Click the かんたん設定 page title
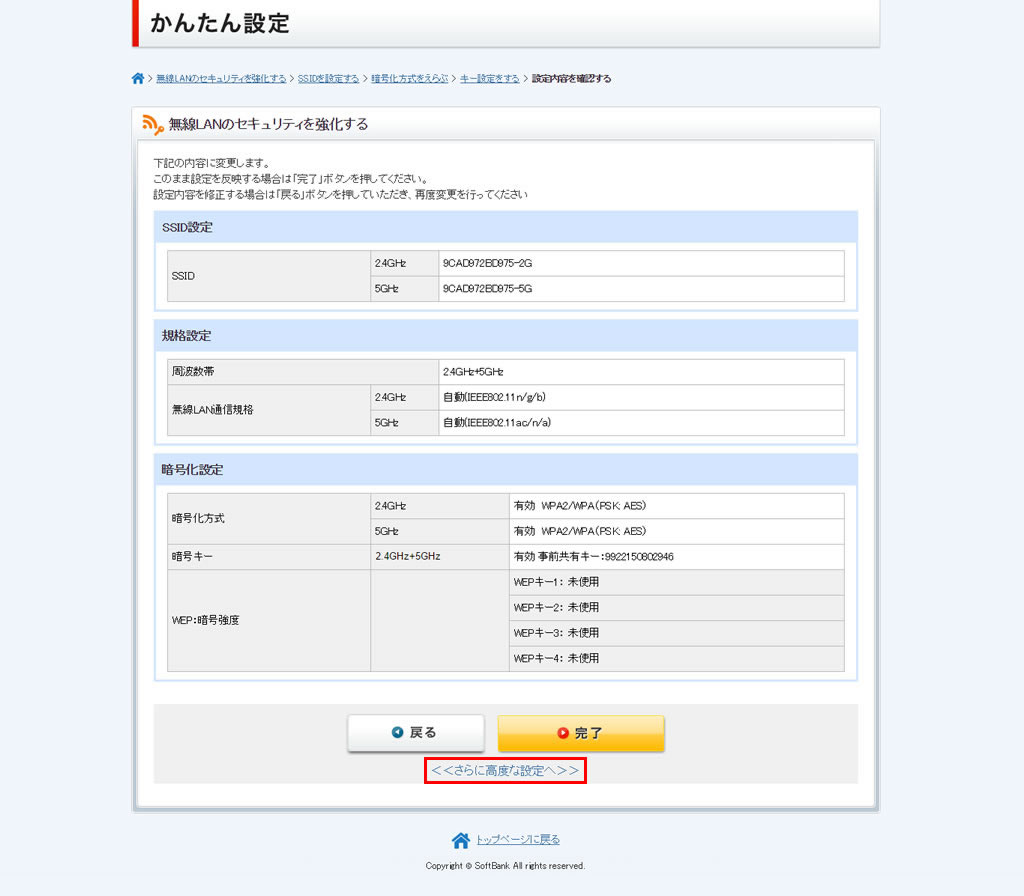The image size is (1024, 896). [x=220, y=23]
